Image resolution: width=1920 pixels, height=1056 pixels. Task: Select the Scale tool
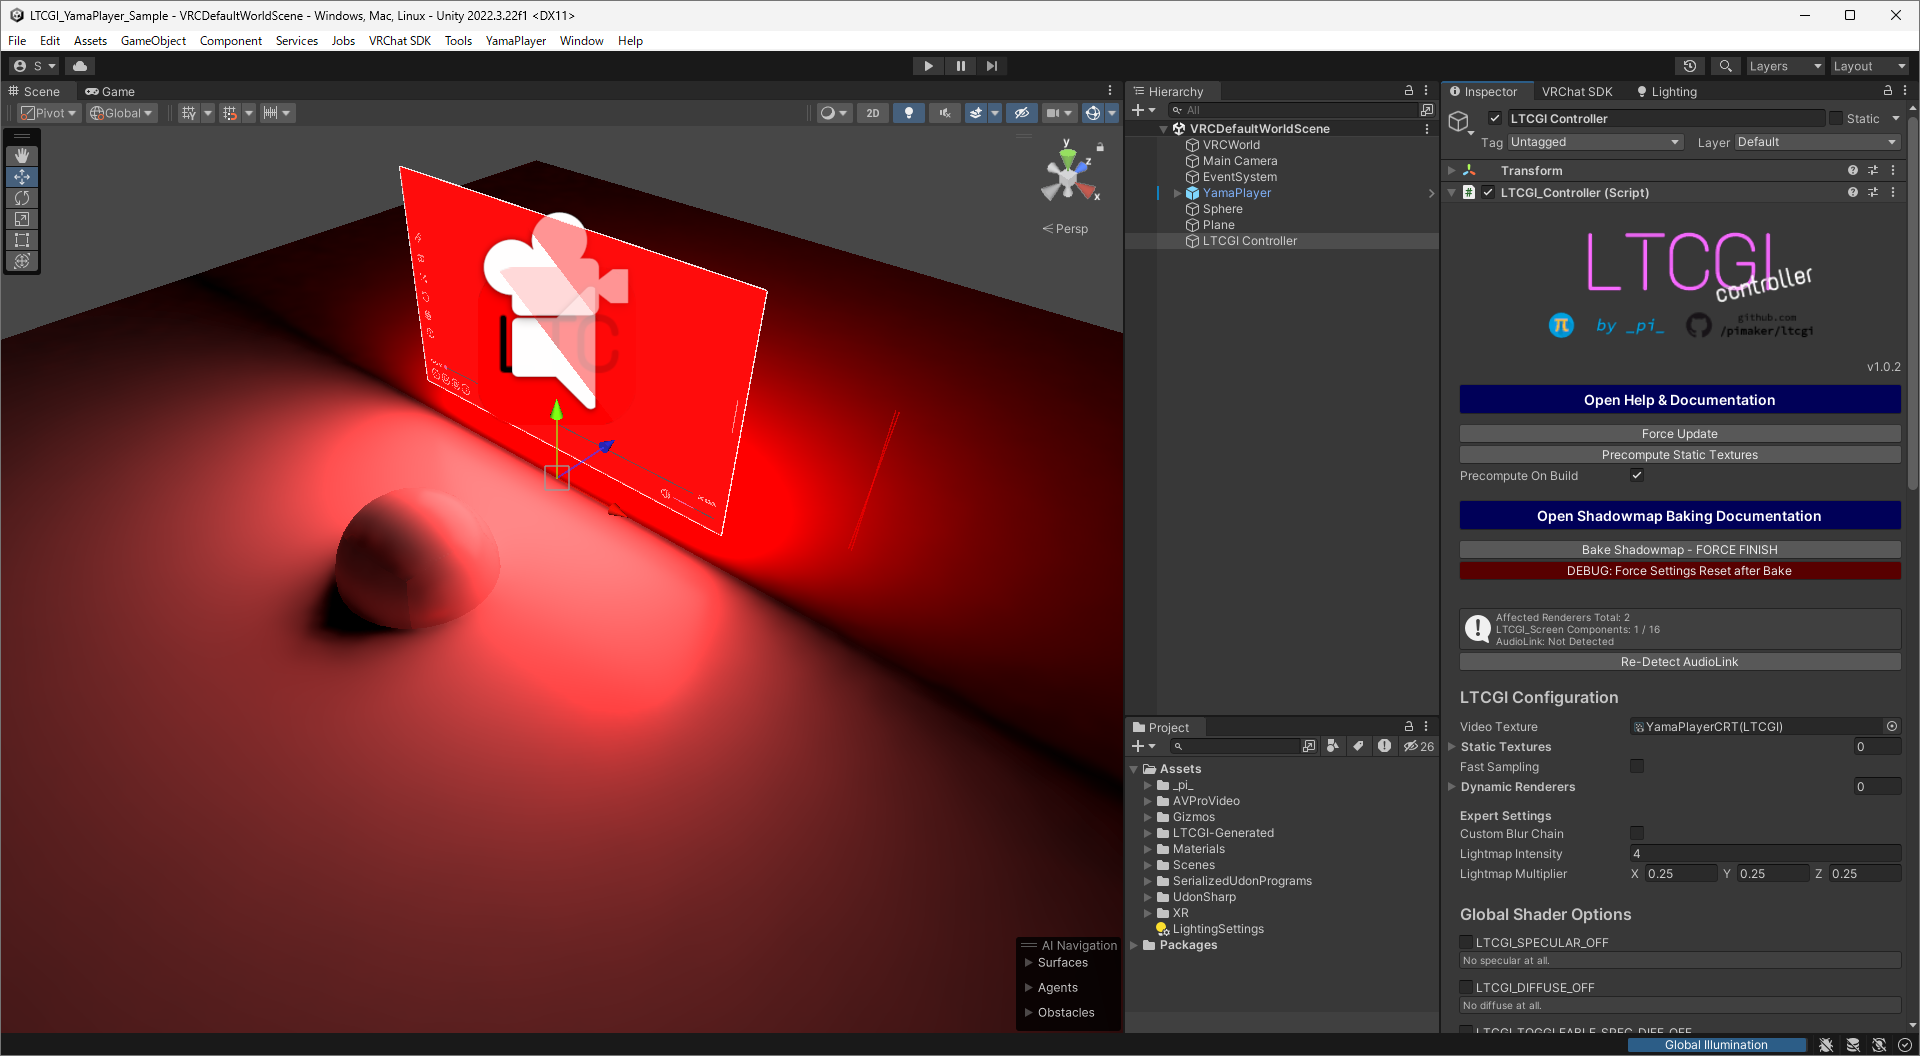22,219
